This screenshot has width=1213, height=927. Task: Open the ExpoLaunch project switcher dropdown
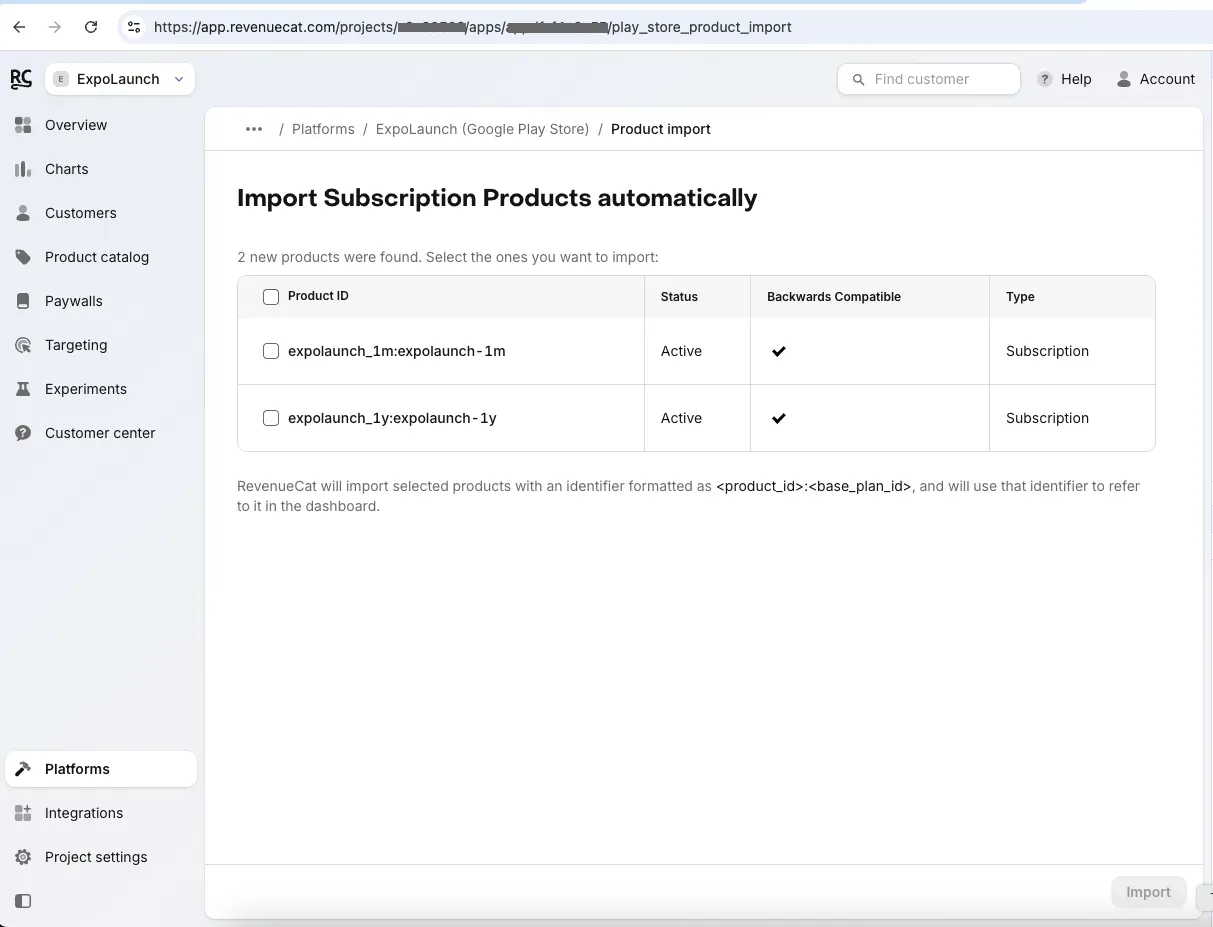[120, 79]
